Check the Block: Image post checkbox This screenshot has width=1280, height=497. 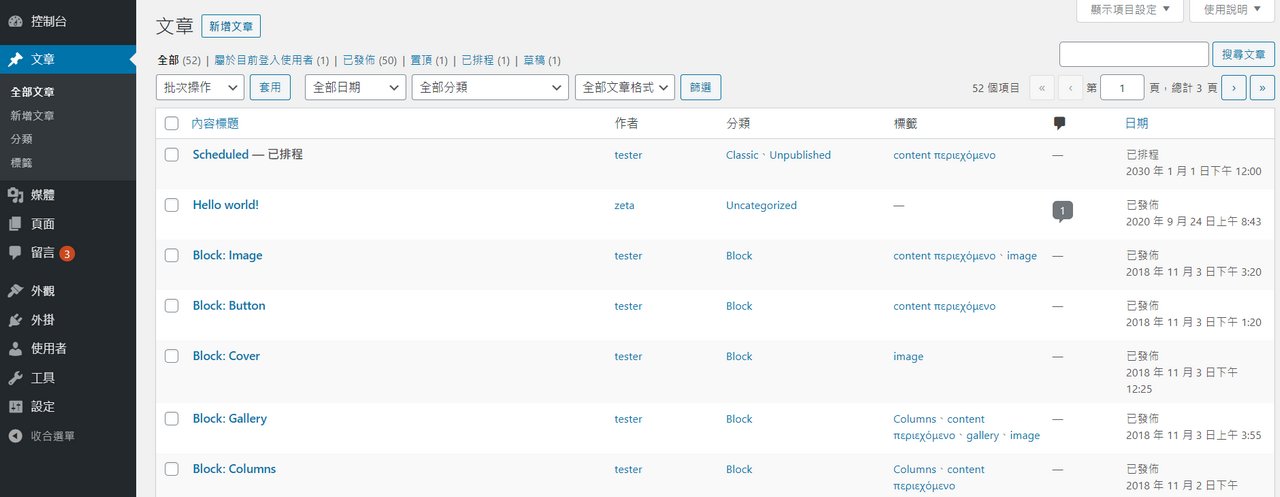172,255
